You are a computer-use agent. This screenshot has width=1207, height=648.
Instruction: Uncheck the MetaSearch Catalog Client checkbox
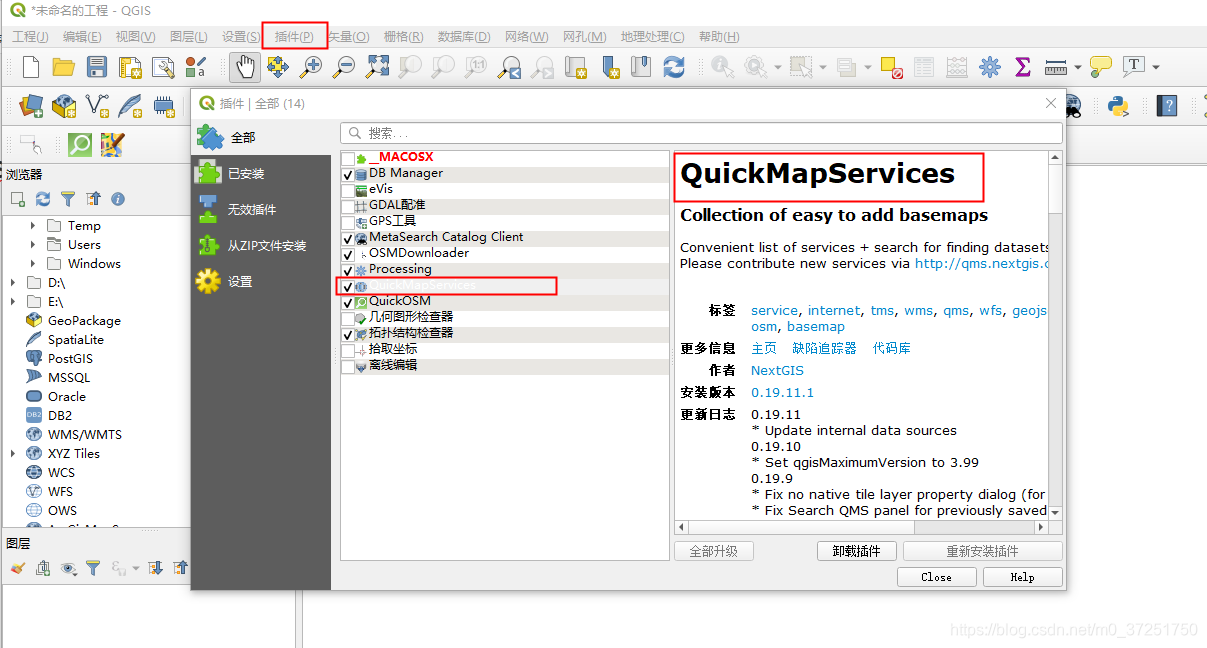[348, 238]
